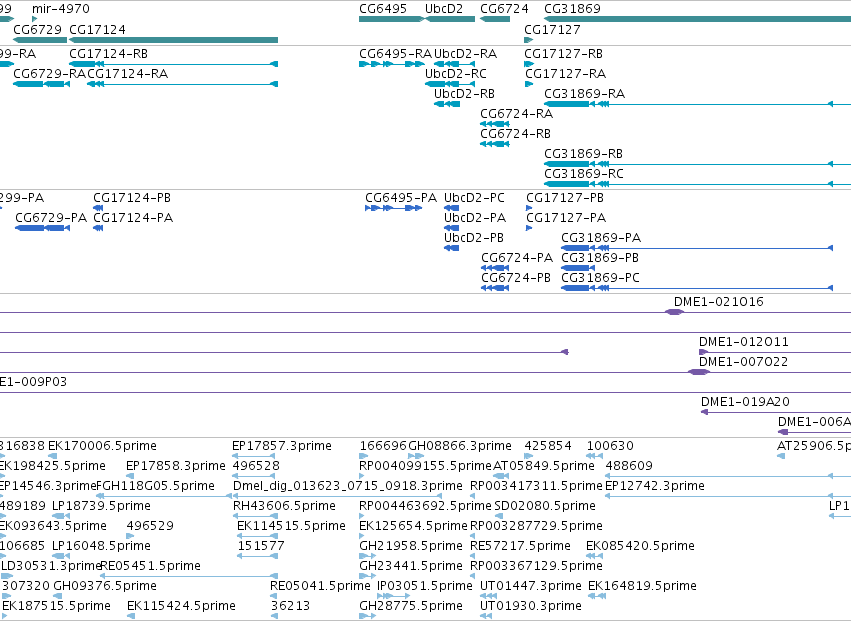Click the 'CG17127' gene name without suffix
The height and width of the screenshot is (621, 851).
[x=552, y=29]
